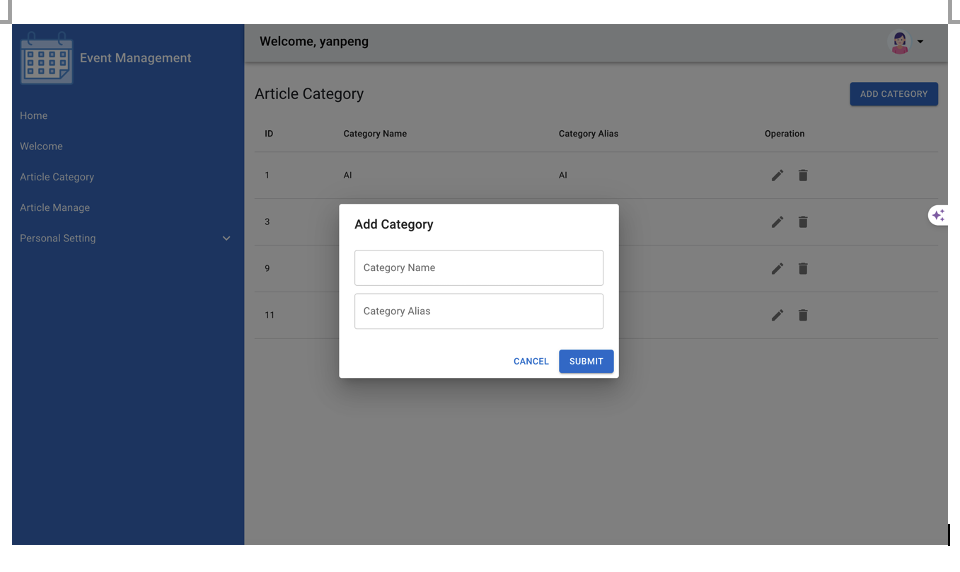Click the Category Name input field
Image resolution: width=960 pixels, height=572 pixels.
tap(478, 268)
